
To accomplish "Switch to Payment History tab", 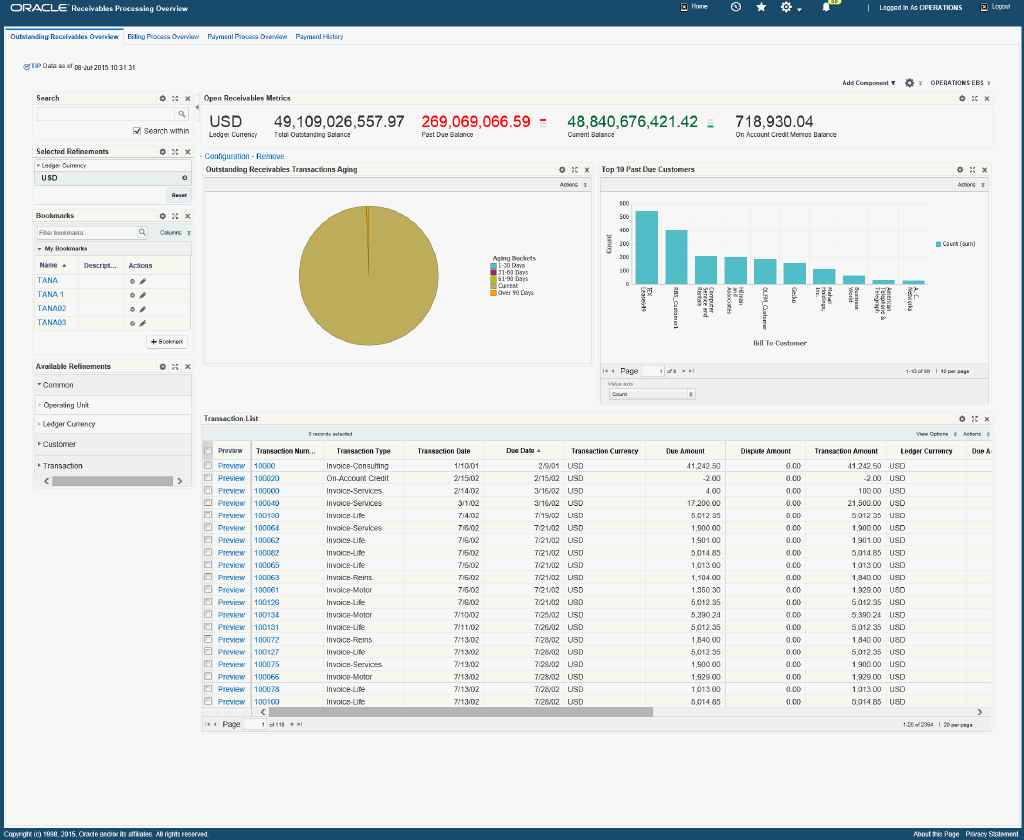I will click(319, 37).
